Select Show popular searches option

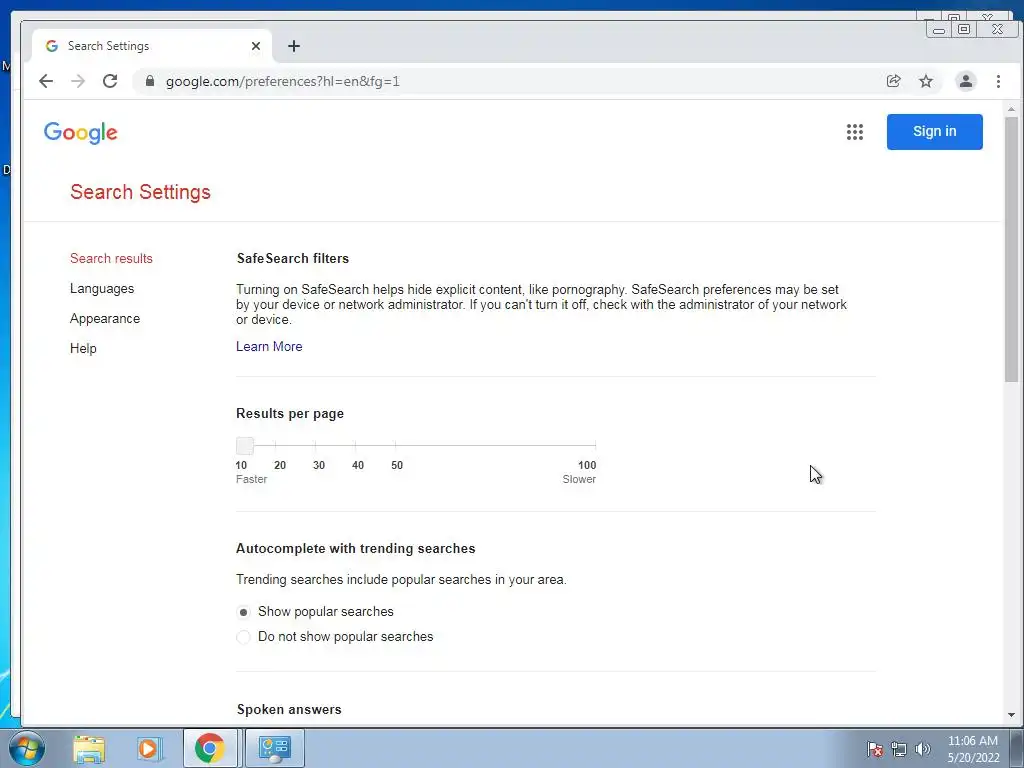coord(243,612)
